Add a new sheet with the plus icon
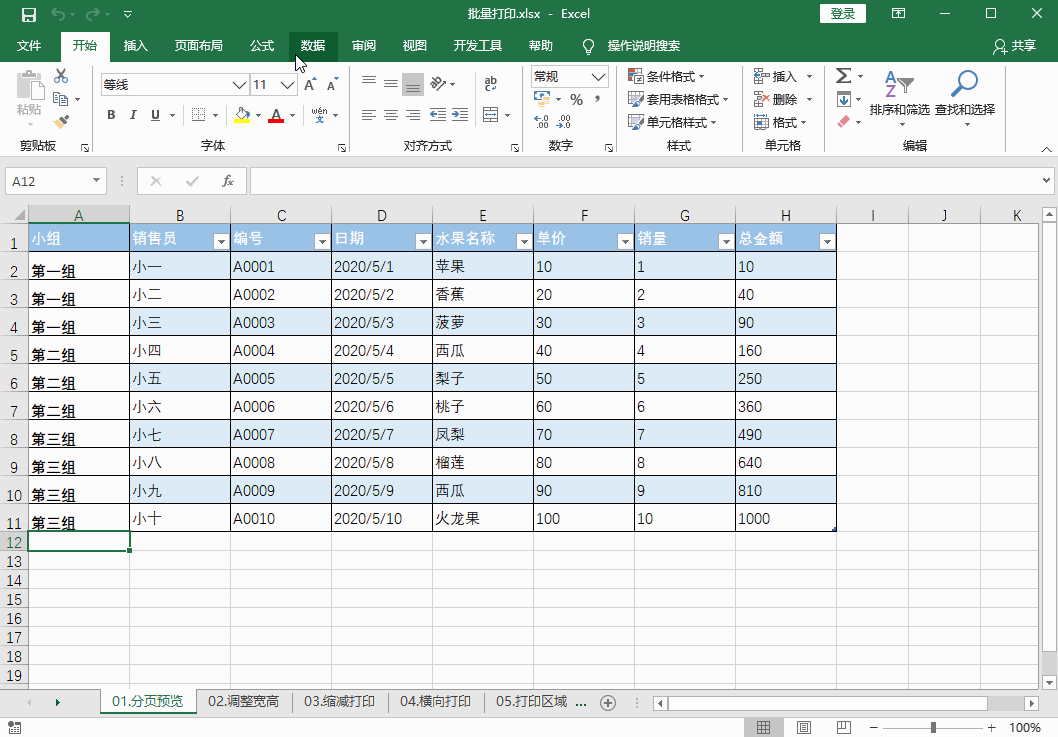1058x737 pixels. 608,703
